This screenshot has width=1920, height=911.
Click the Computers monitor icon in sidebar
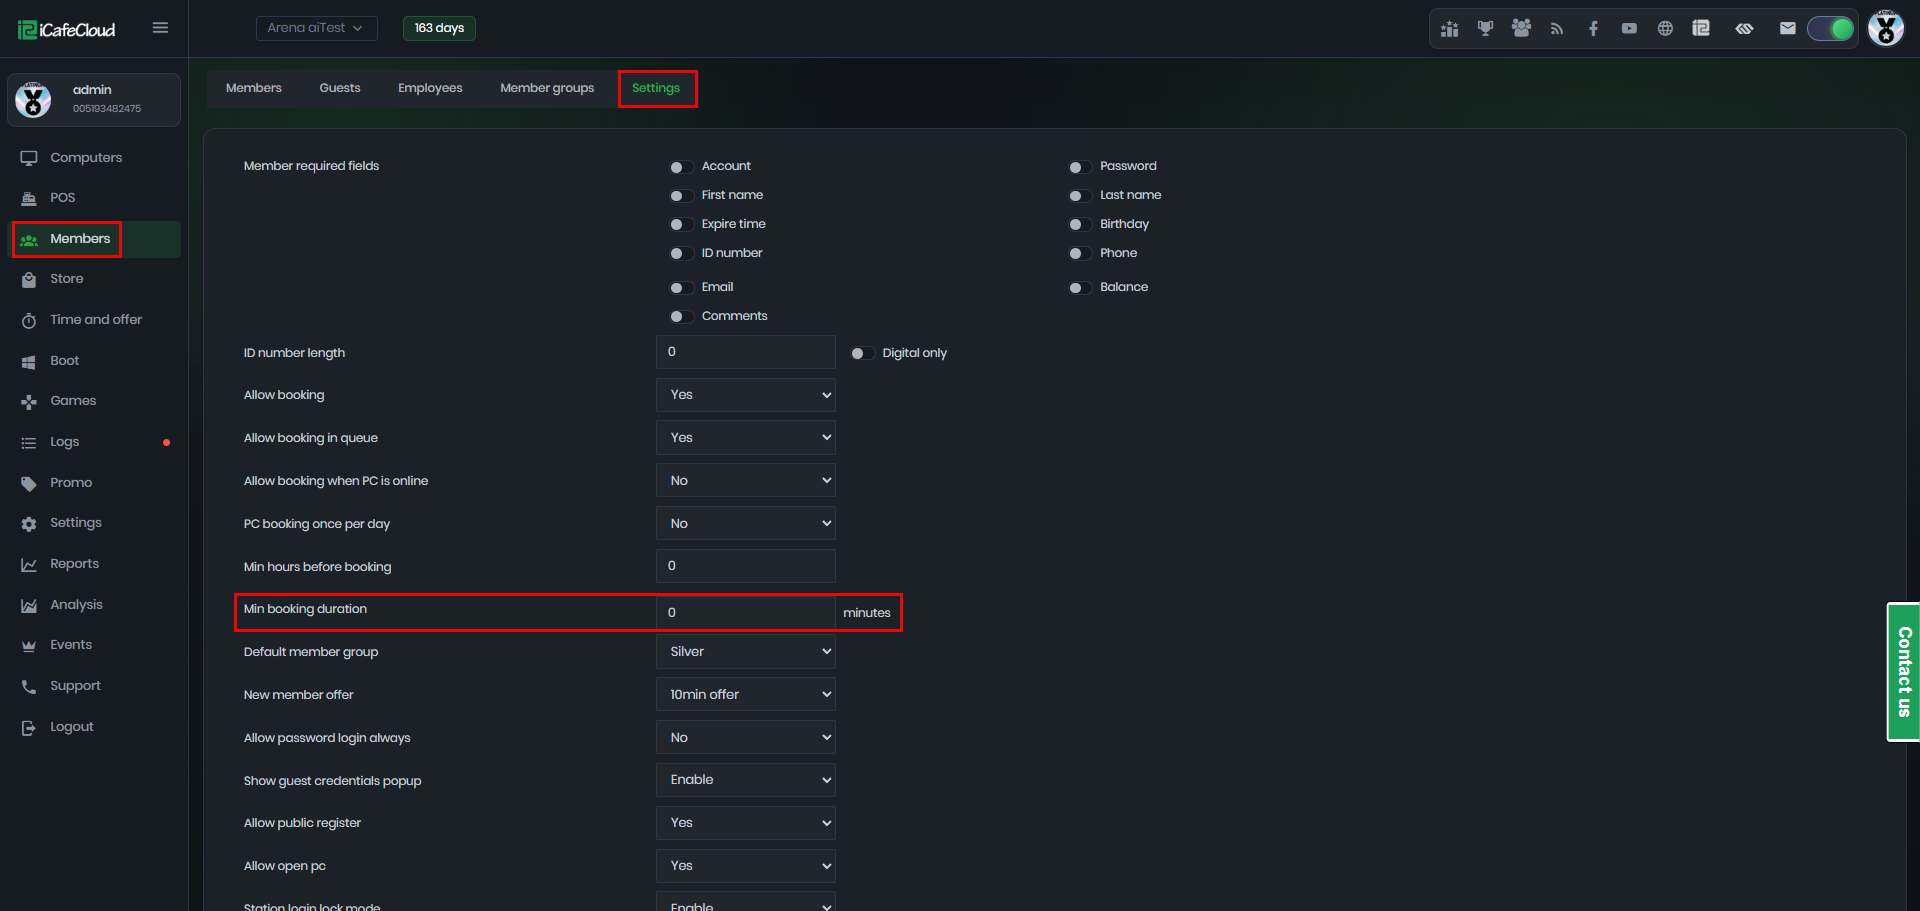(29, 158)
